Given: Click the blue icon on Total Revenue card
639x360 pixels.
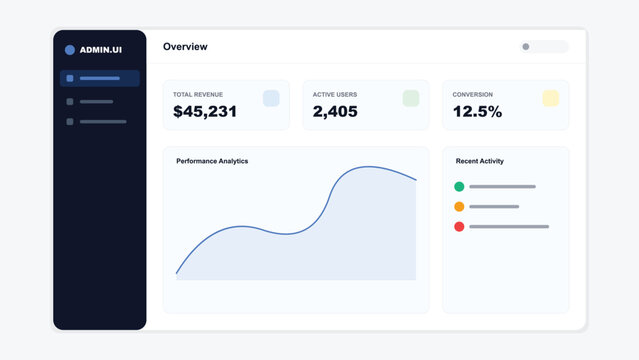Looking at the screenshot, I should (x=271, y=98).
